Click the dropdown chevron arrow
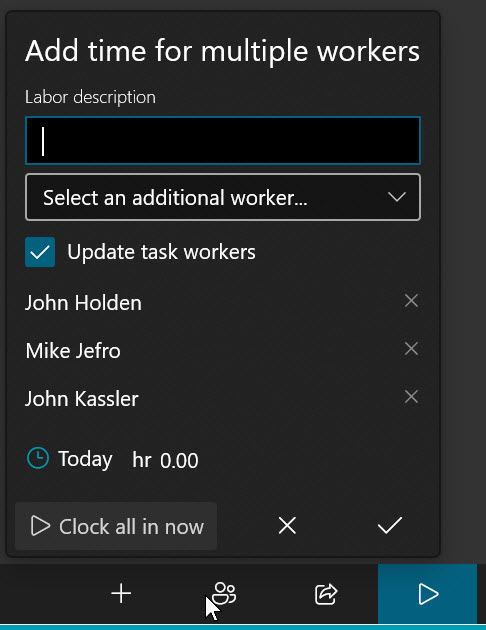Viewport: 486px width, 630px height. click(x=397, y=197)
